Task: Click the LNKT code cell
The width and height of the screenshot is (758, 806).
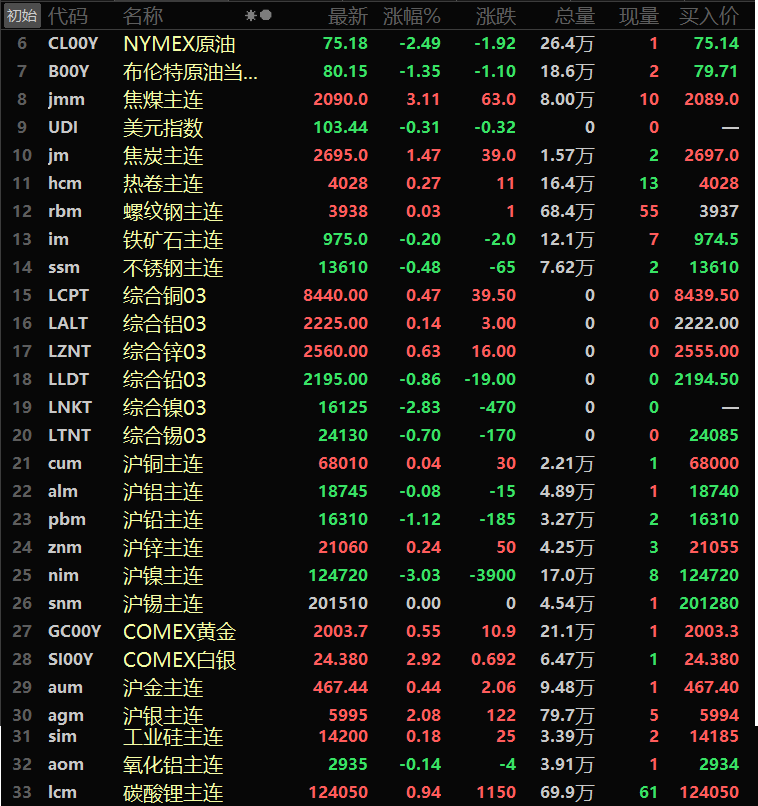Action: click(69, 408)
